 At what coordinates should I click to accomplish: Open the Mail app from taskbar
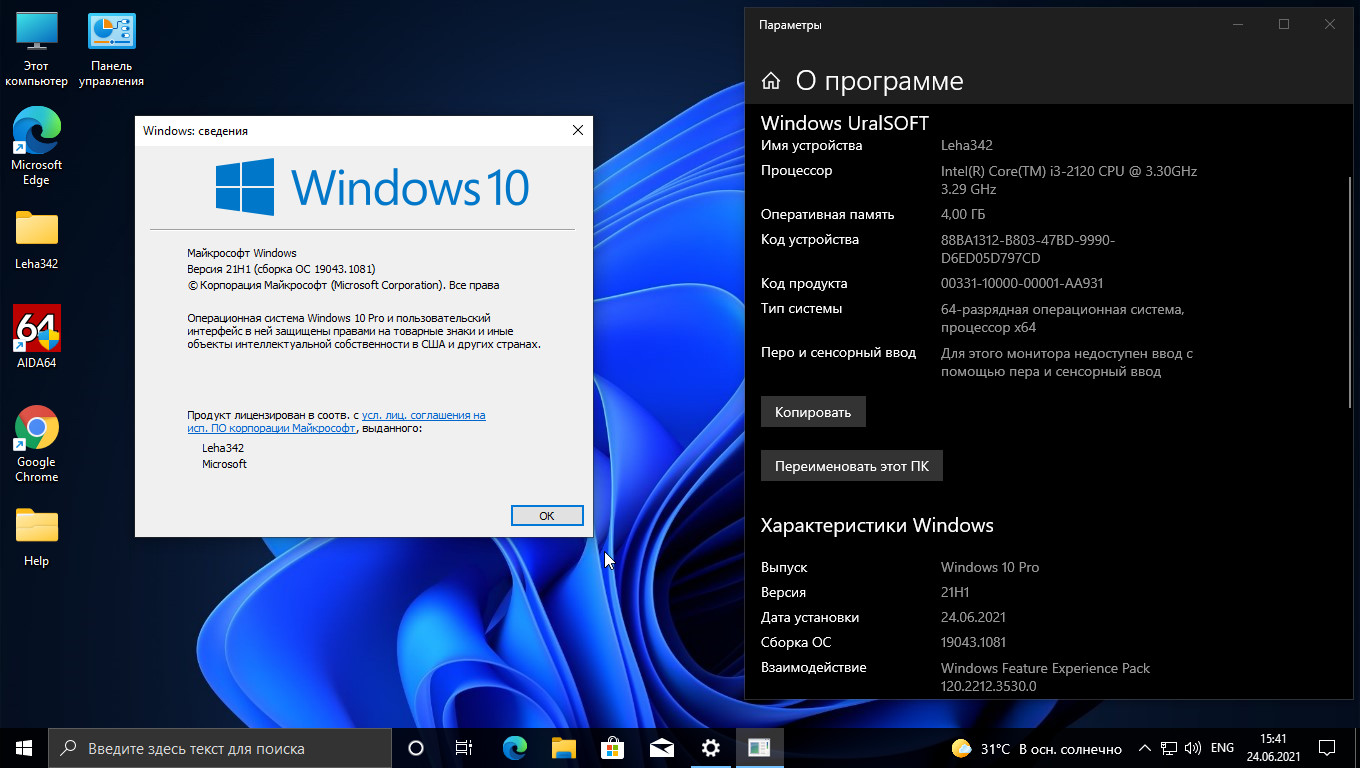(x=661, y=748)
